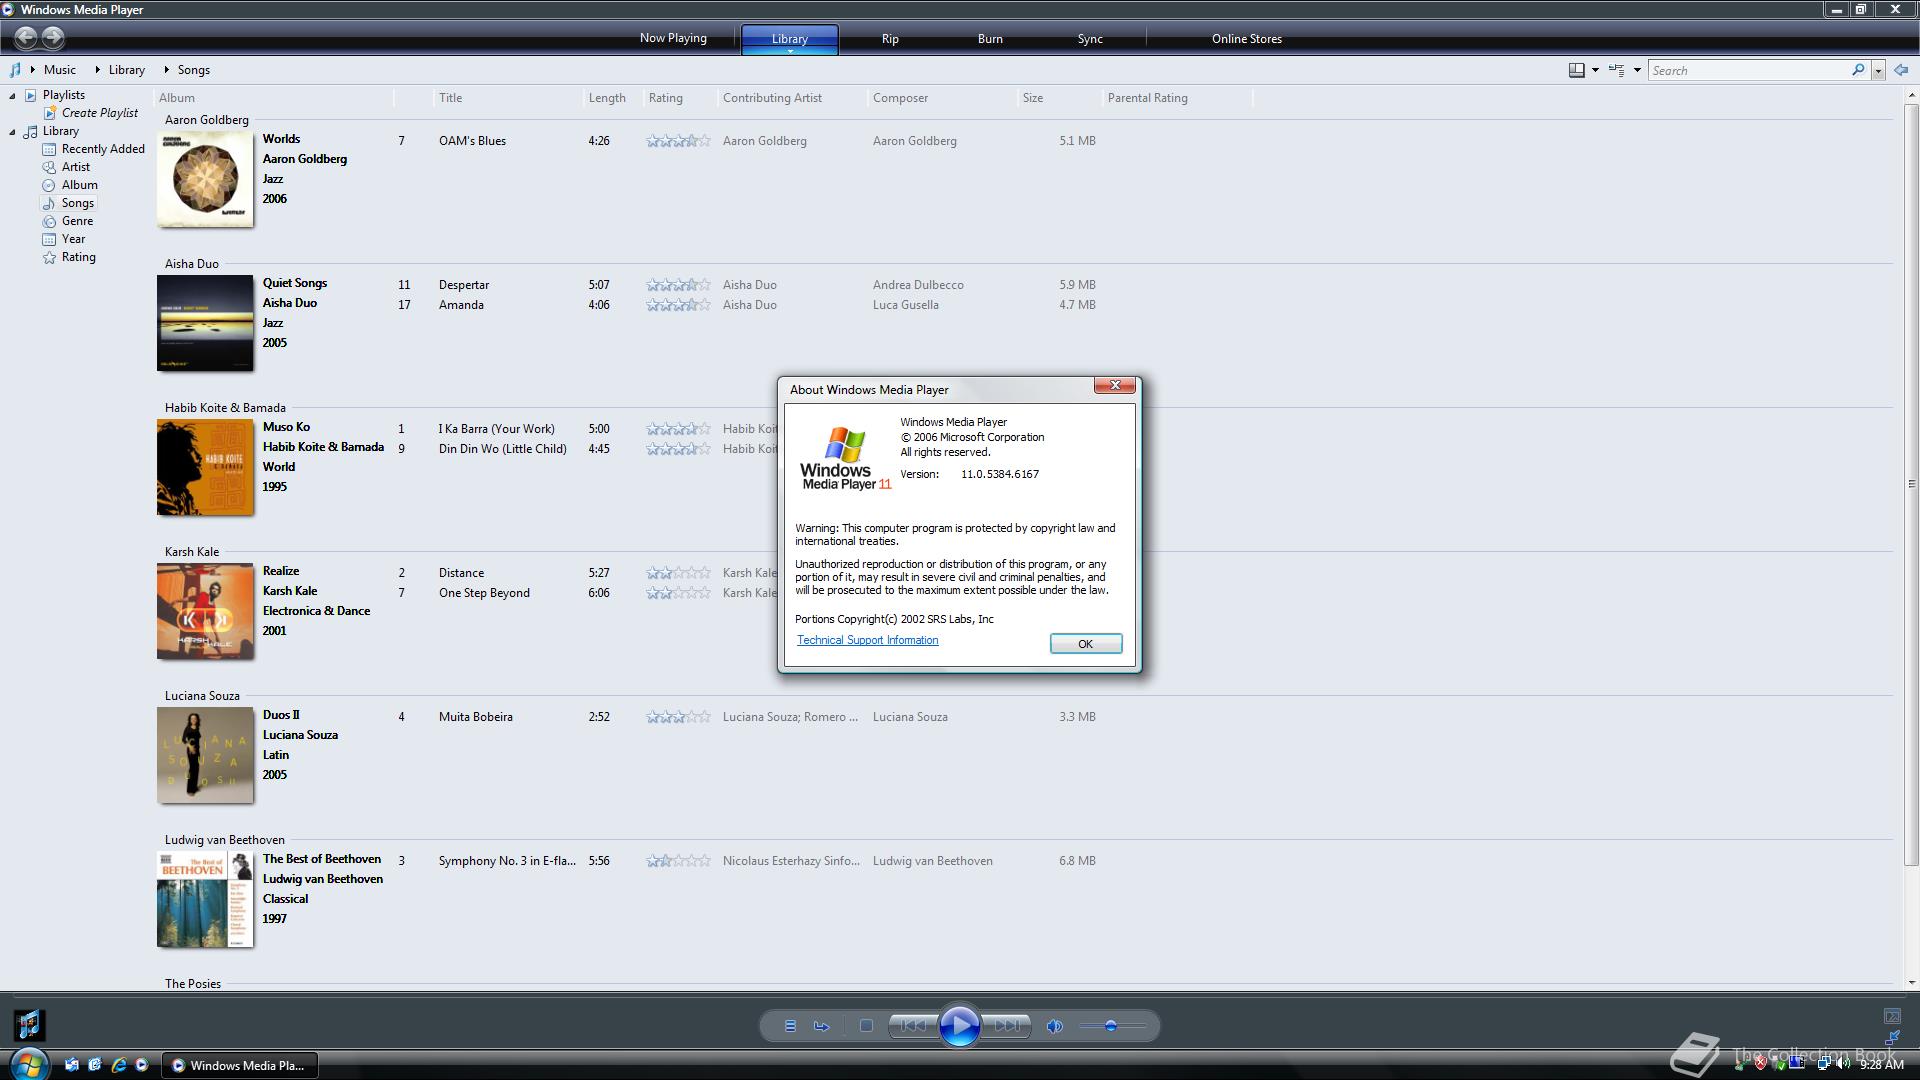Image resolution: width=1920 pixels, height=1080 pixels.
Task: Click Music in the breadcrumb
Action: tap(60, 70)
